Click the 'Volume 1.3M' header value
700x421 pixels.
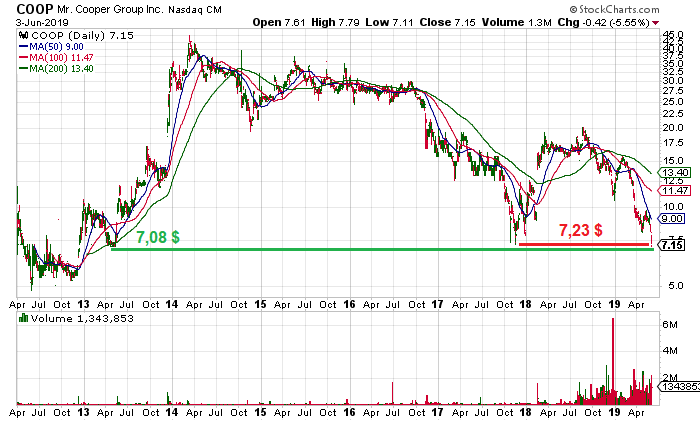click(x=517, y=22)
